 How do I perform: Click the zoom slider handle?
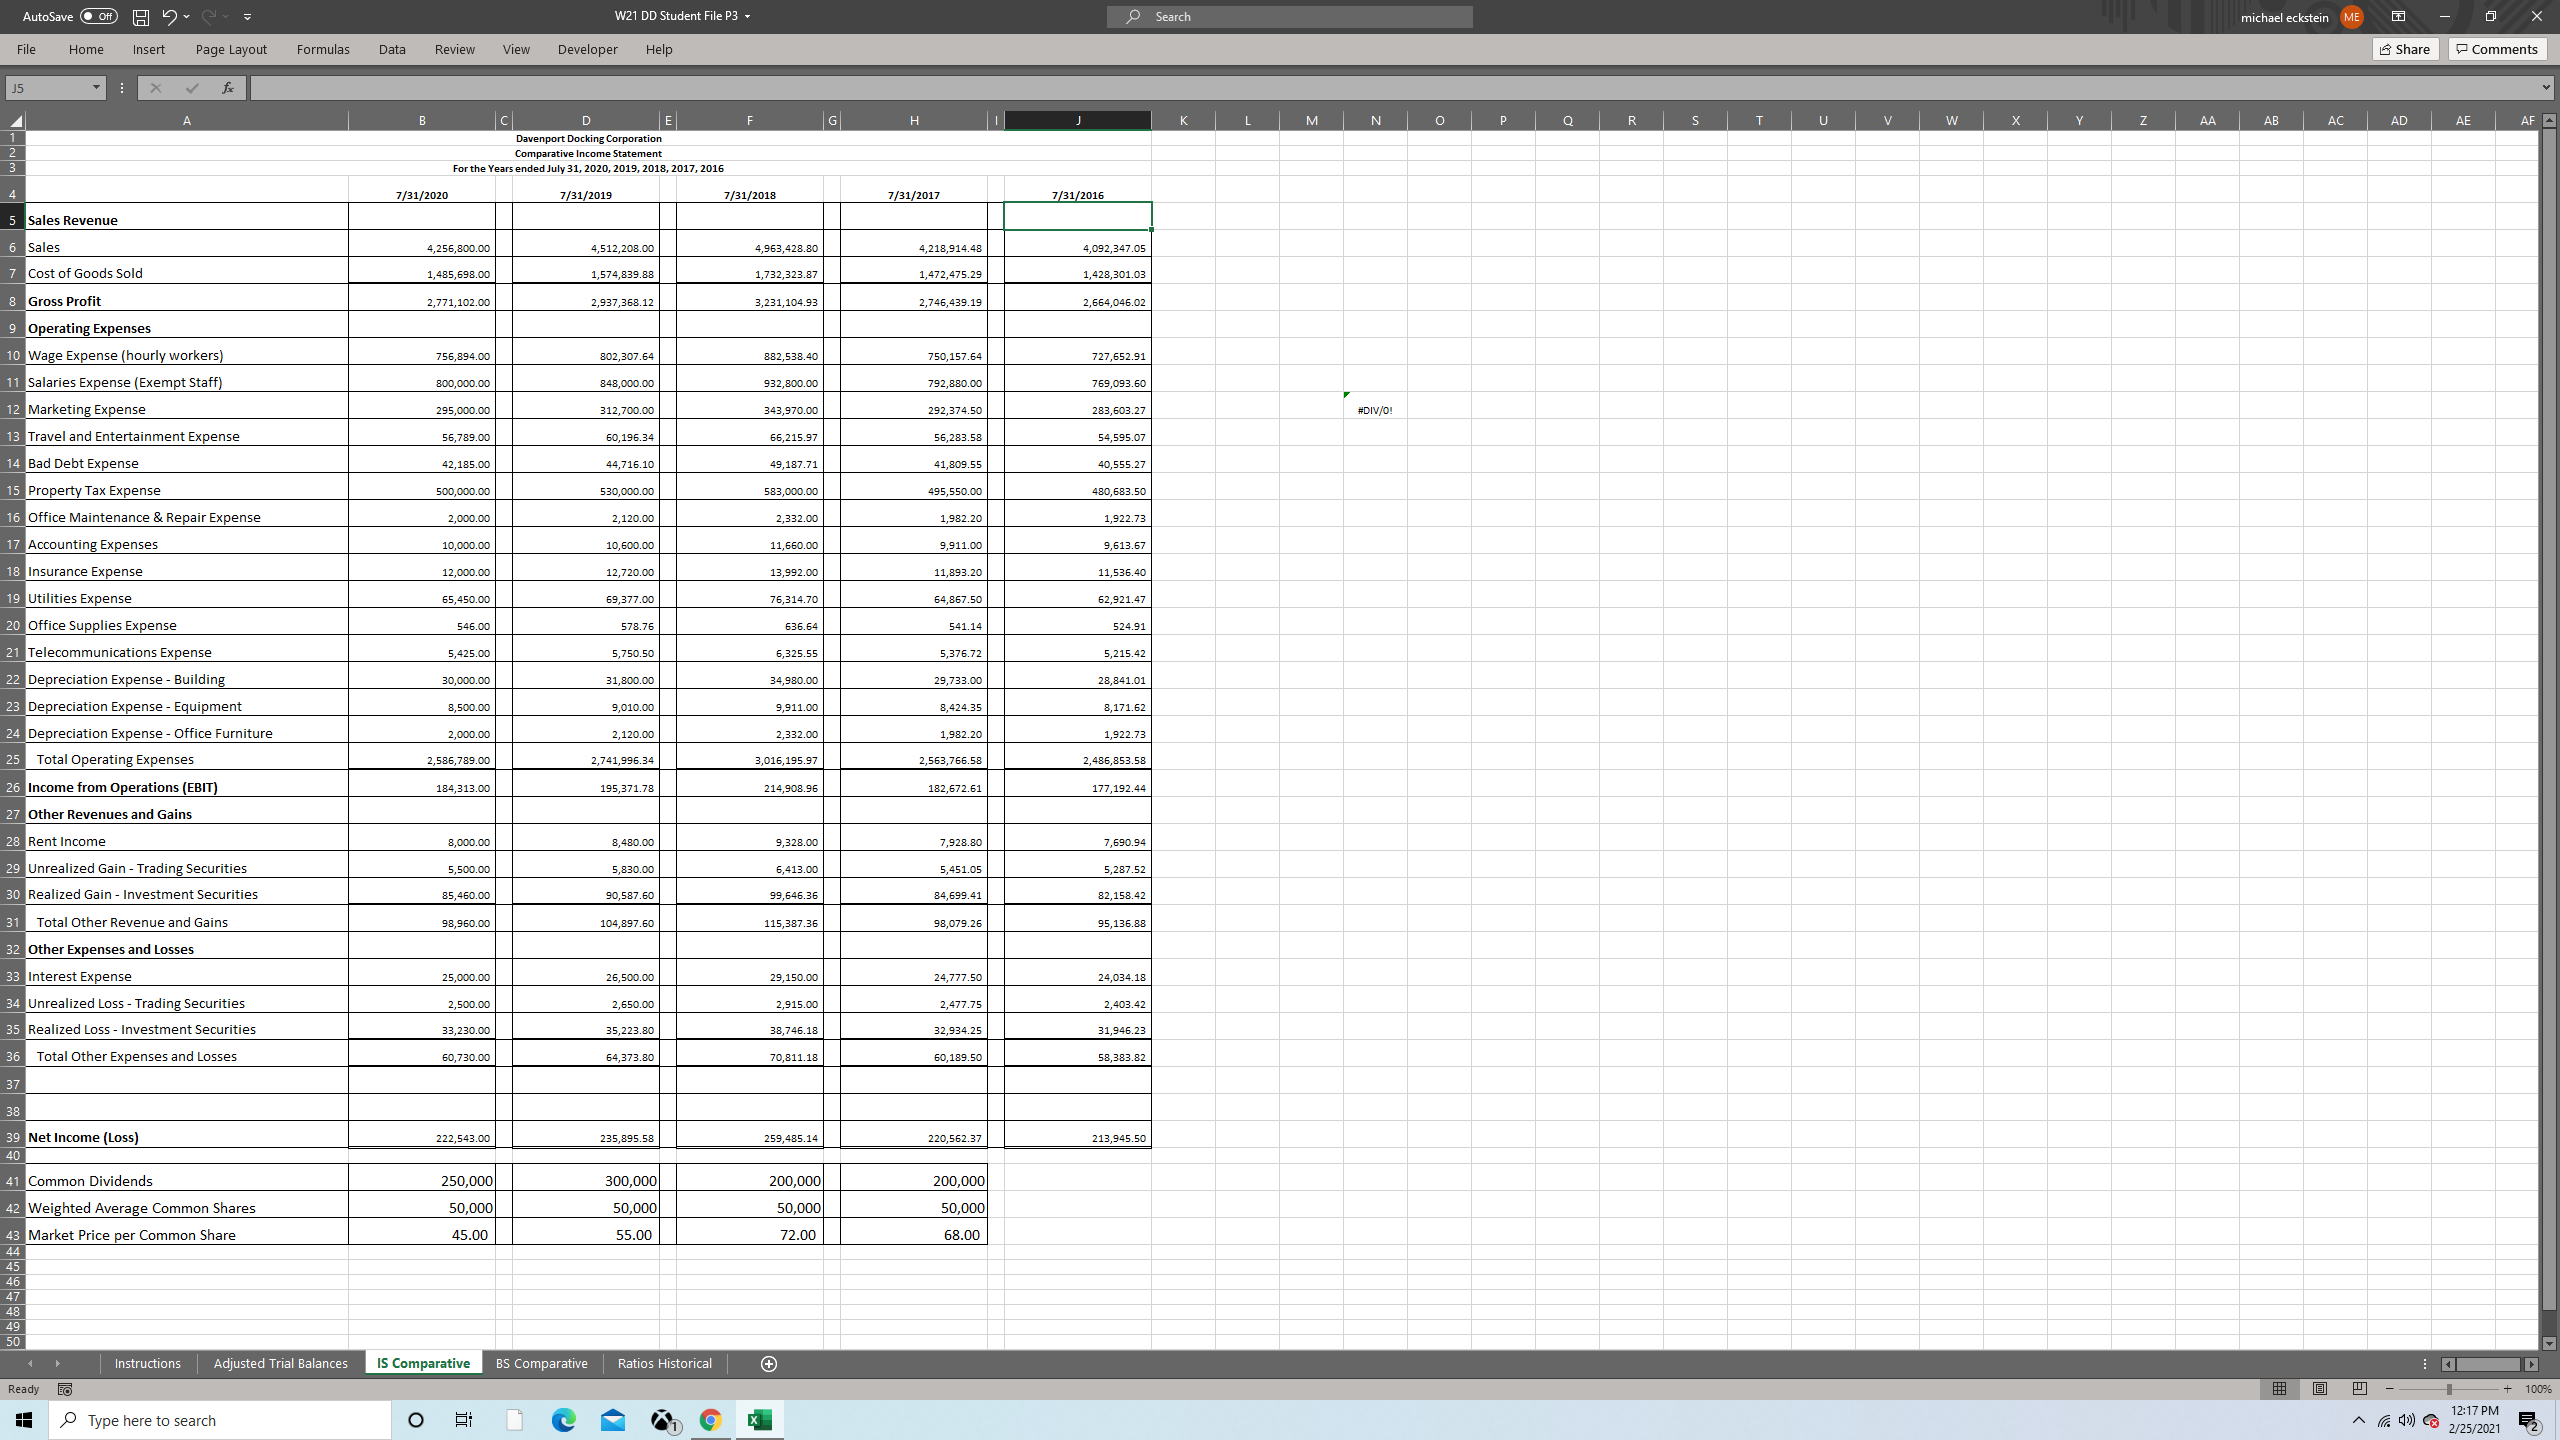click(x=2449, y=1389)
